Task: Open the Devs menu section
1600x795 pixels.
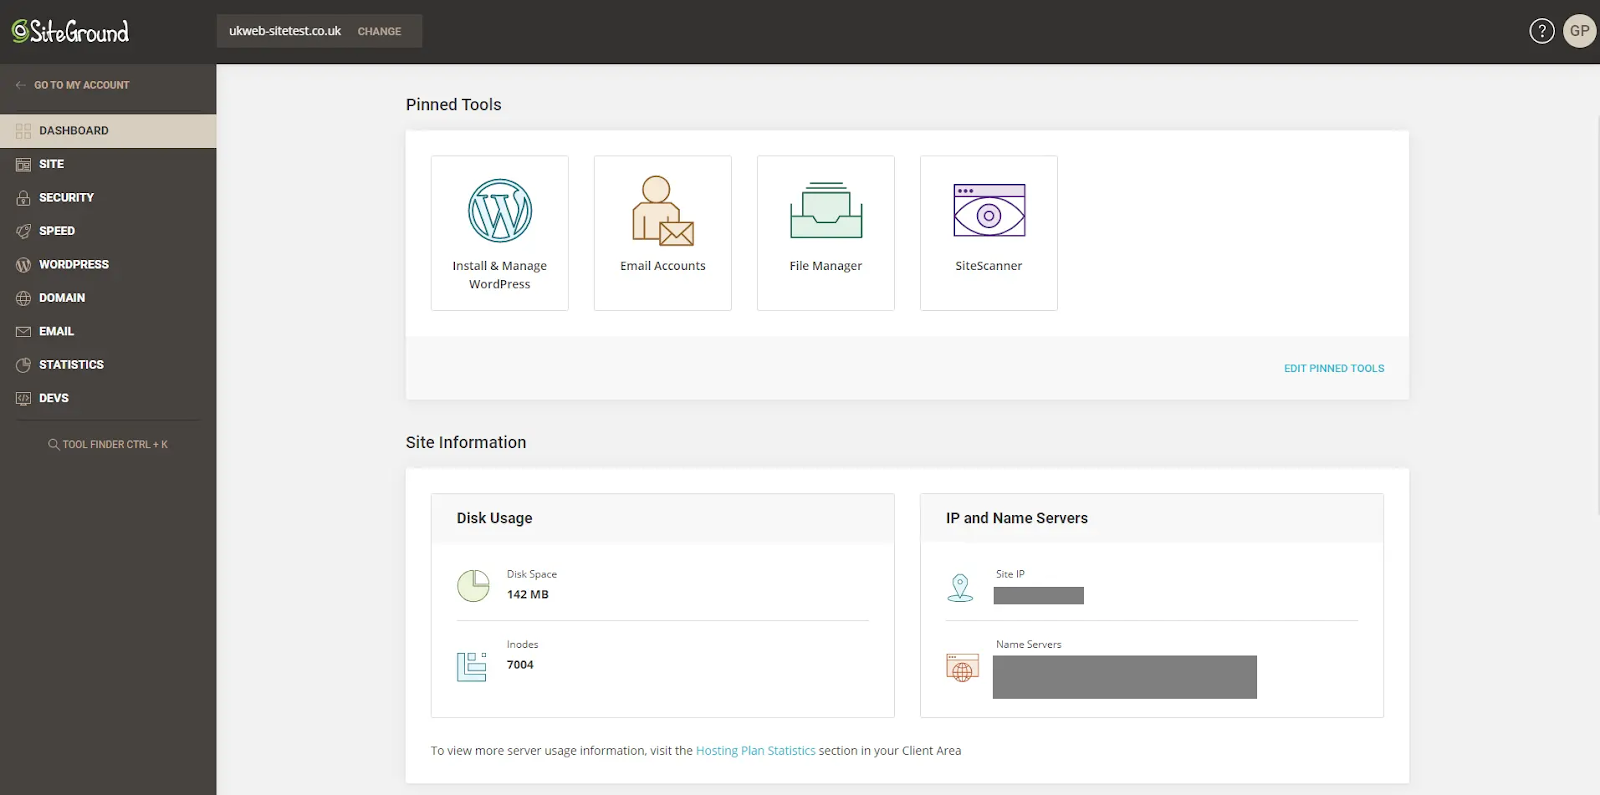Action: [108, 398]
